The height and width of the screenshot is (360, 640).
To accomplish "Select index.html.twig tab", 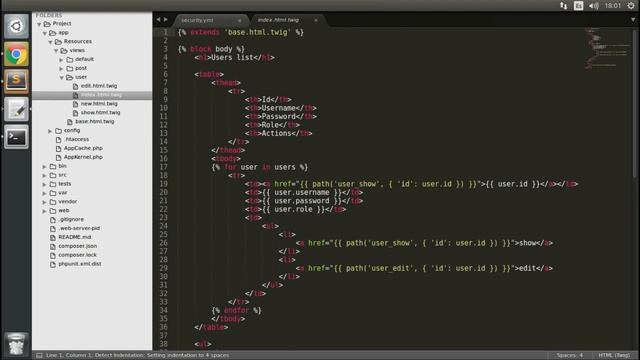I will tap(278, 20).
